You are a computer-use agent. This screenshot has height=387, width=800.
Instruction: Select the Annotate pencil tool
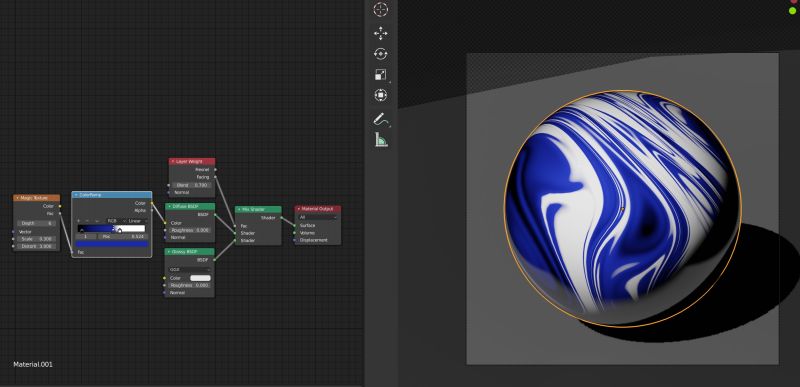point(381,119)
